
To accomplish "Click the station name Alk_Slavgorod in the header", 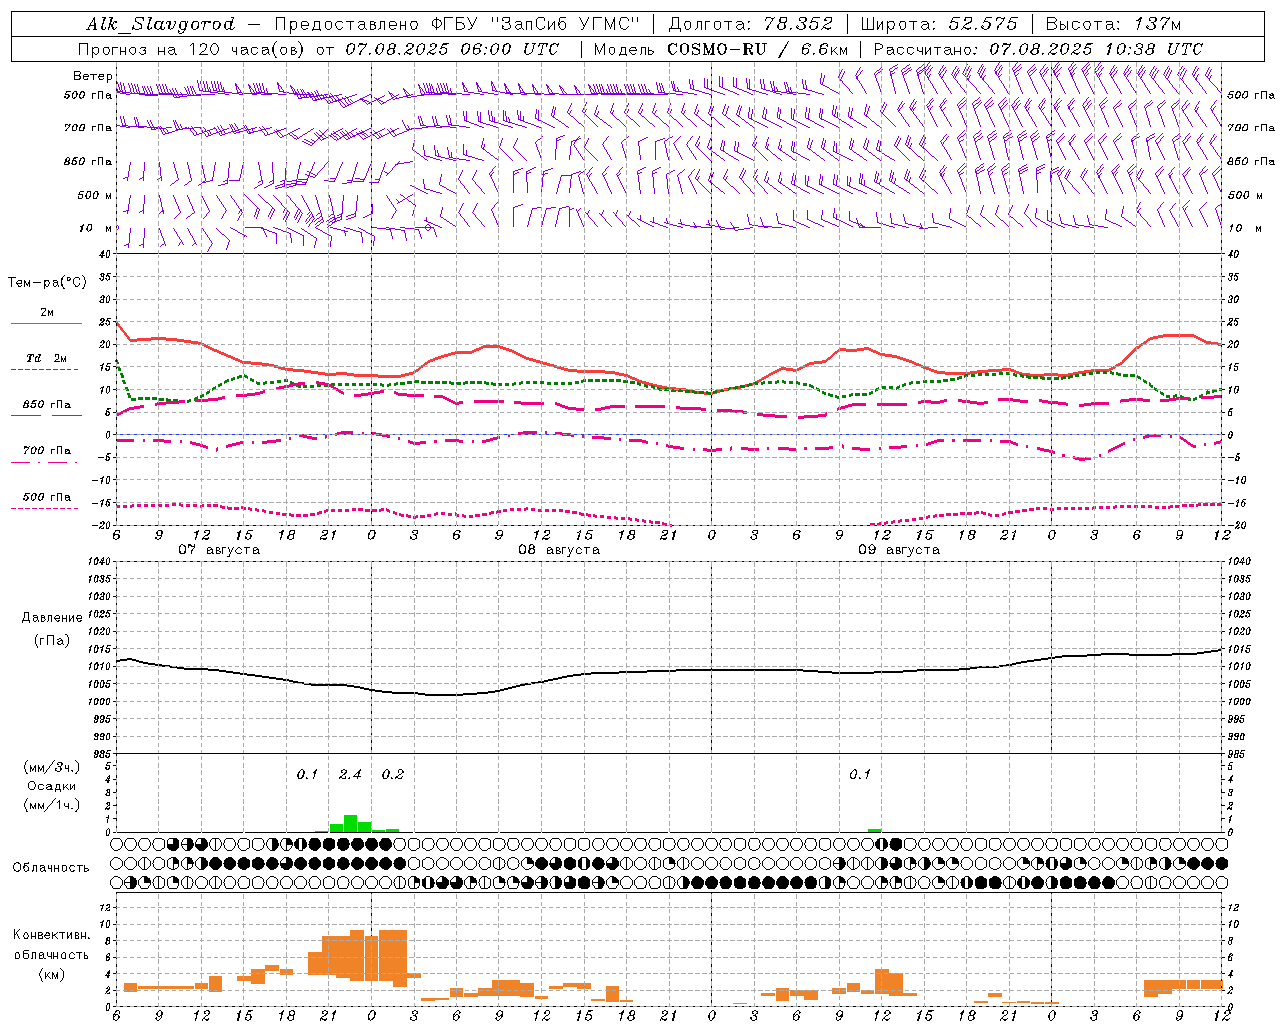I will 161,24.
